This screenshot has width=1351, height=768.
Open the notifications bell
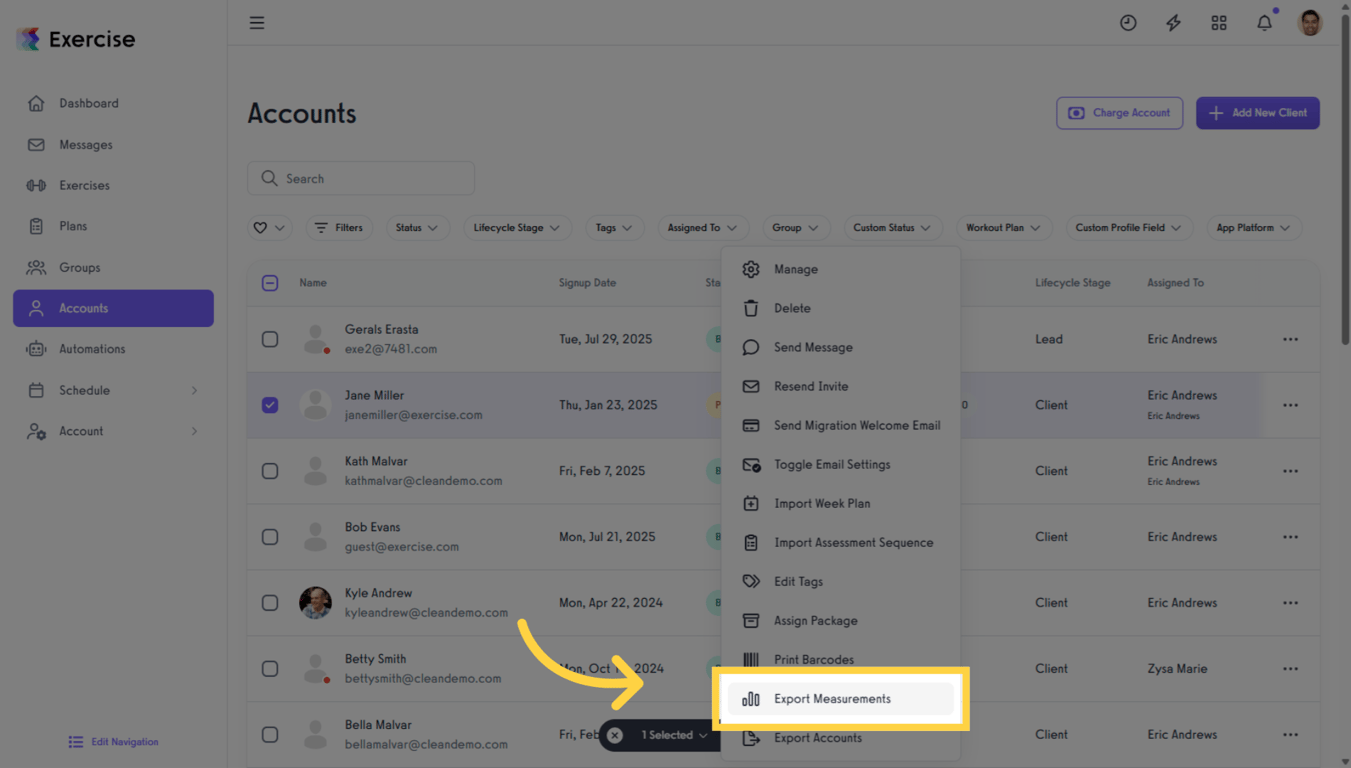1263,22
